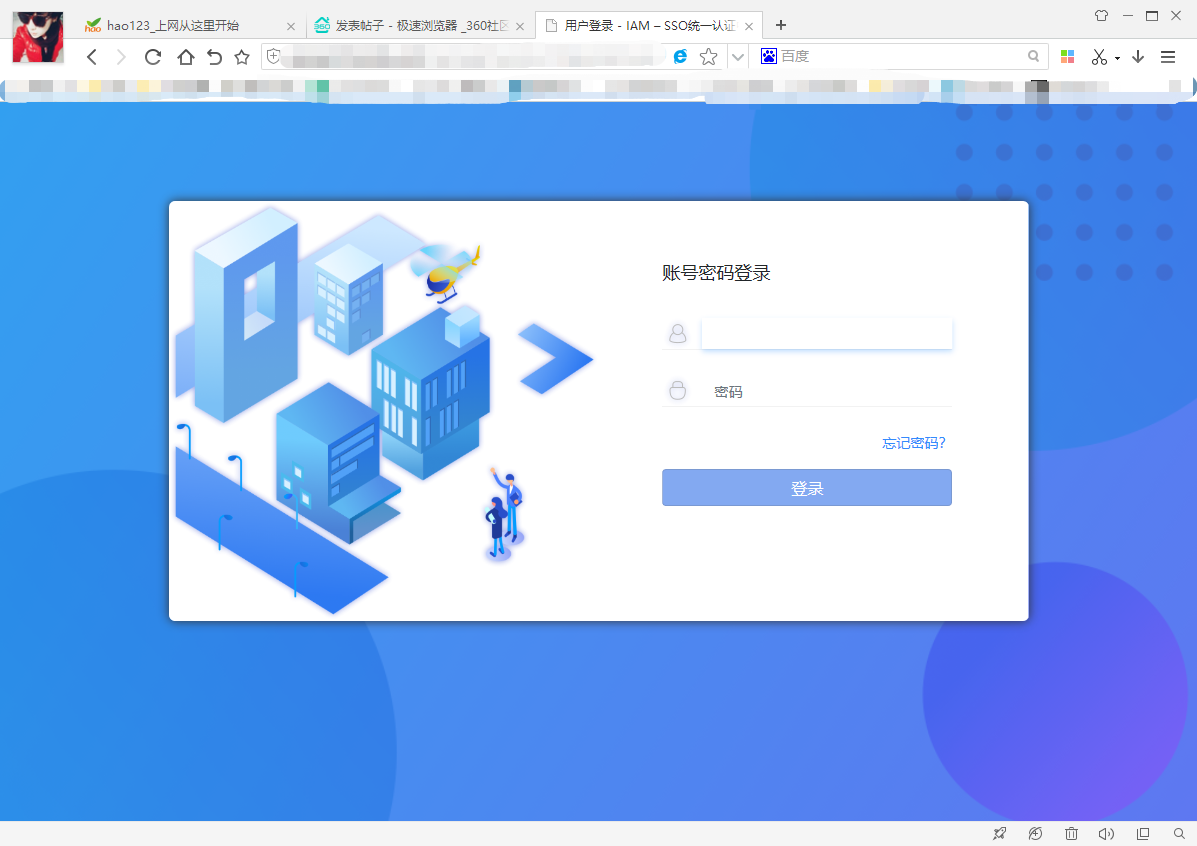Image resolution: width=1197 pixels, height=846 pixels.
Task: Close the 发表帖子 tab
Action: tap(520, 26)
